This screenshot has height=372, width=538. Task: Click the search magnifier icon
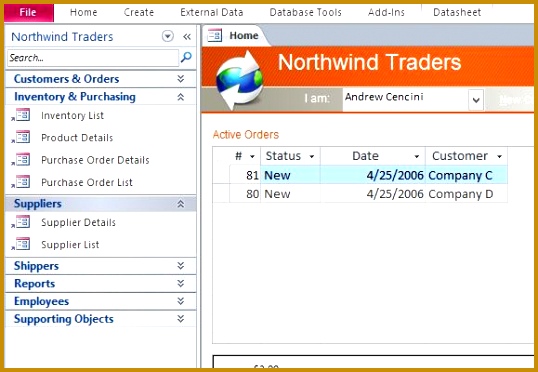186,57
